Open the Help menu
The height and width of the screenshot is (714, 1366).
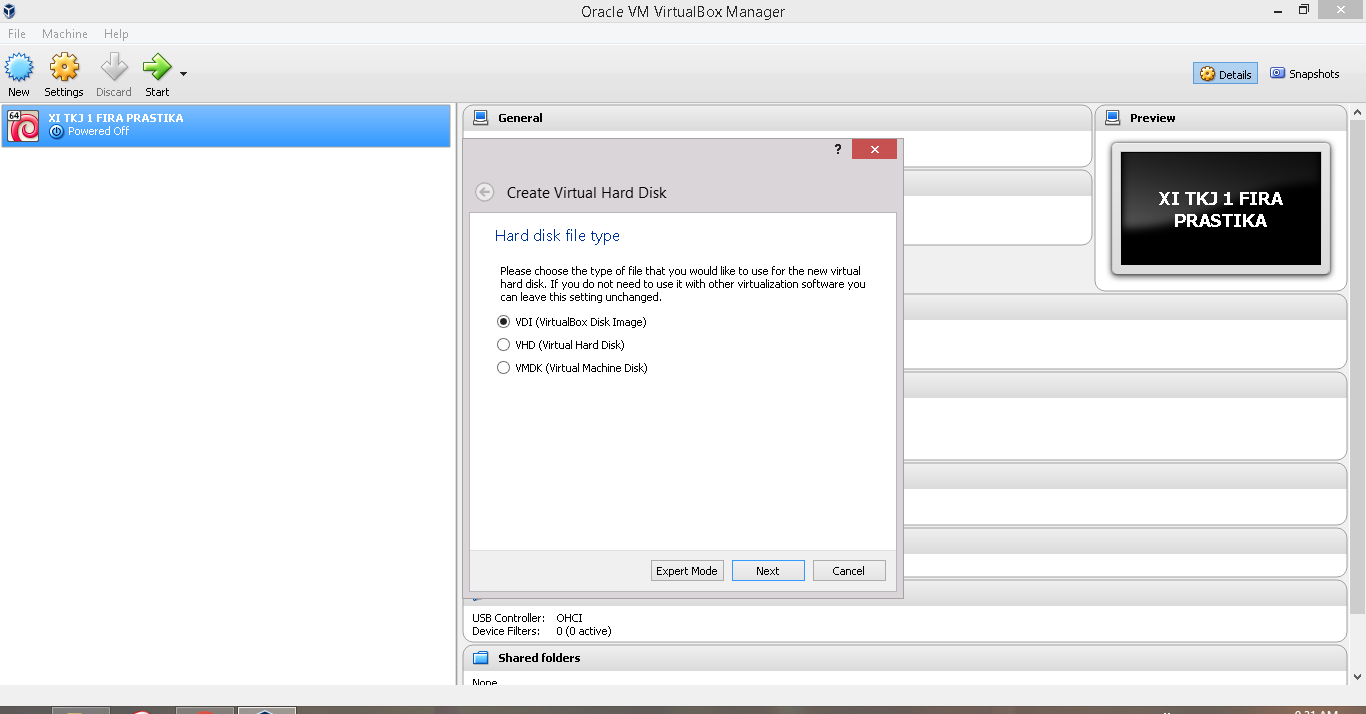coord(116,34)
